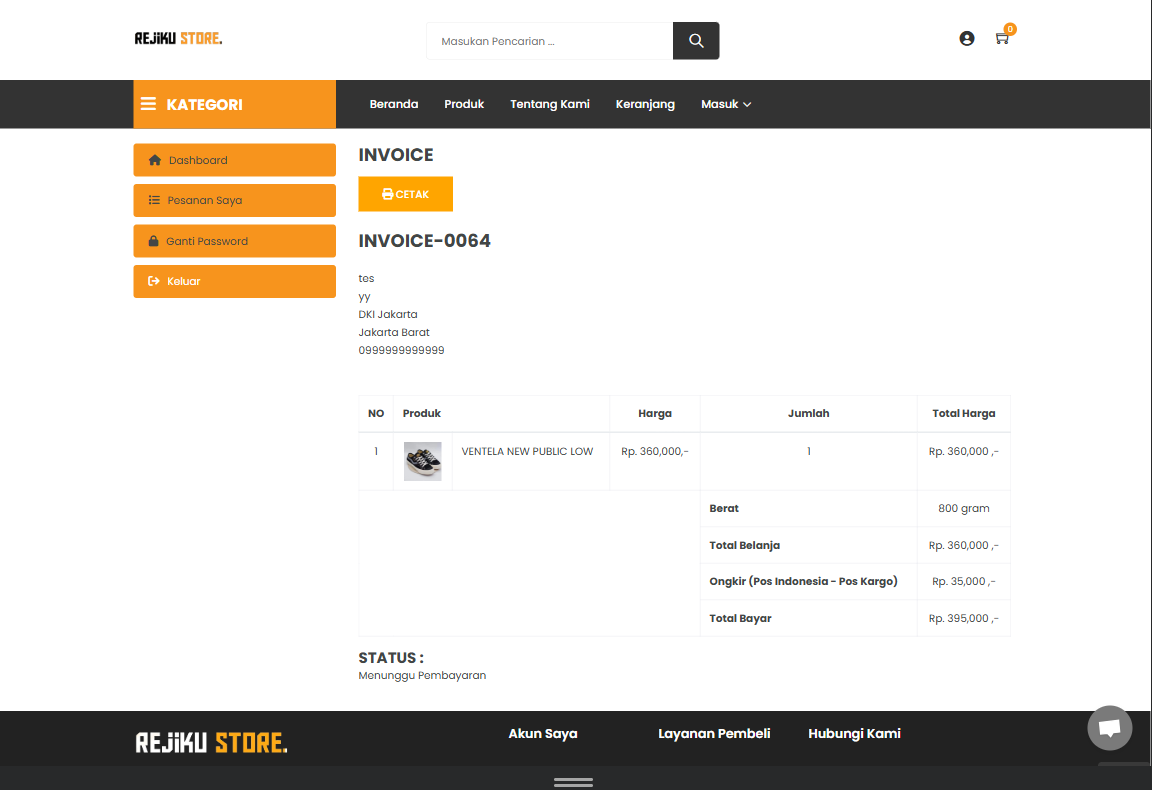Click the printer icon on CETAK button
Viewport: 1152px width, 790px height.
point(387,194)
